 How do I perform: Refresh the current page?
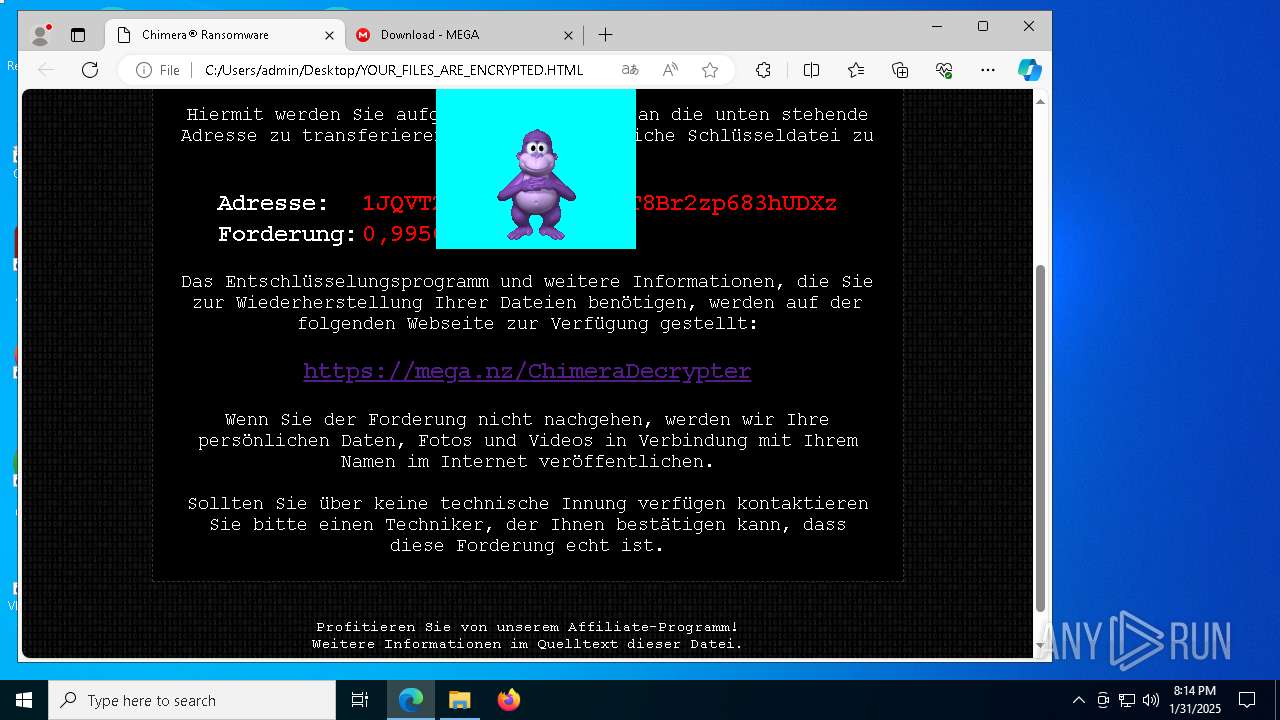[90, 70]
